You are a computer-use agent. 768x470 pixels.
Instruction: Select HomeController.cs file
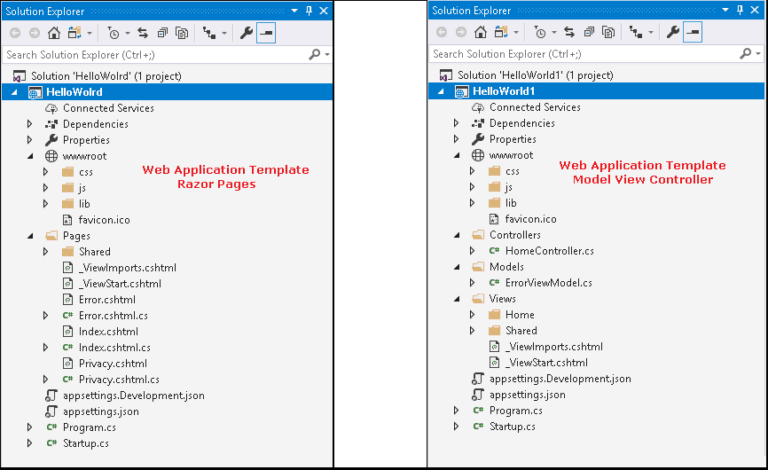549,251
